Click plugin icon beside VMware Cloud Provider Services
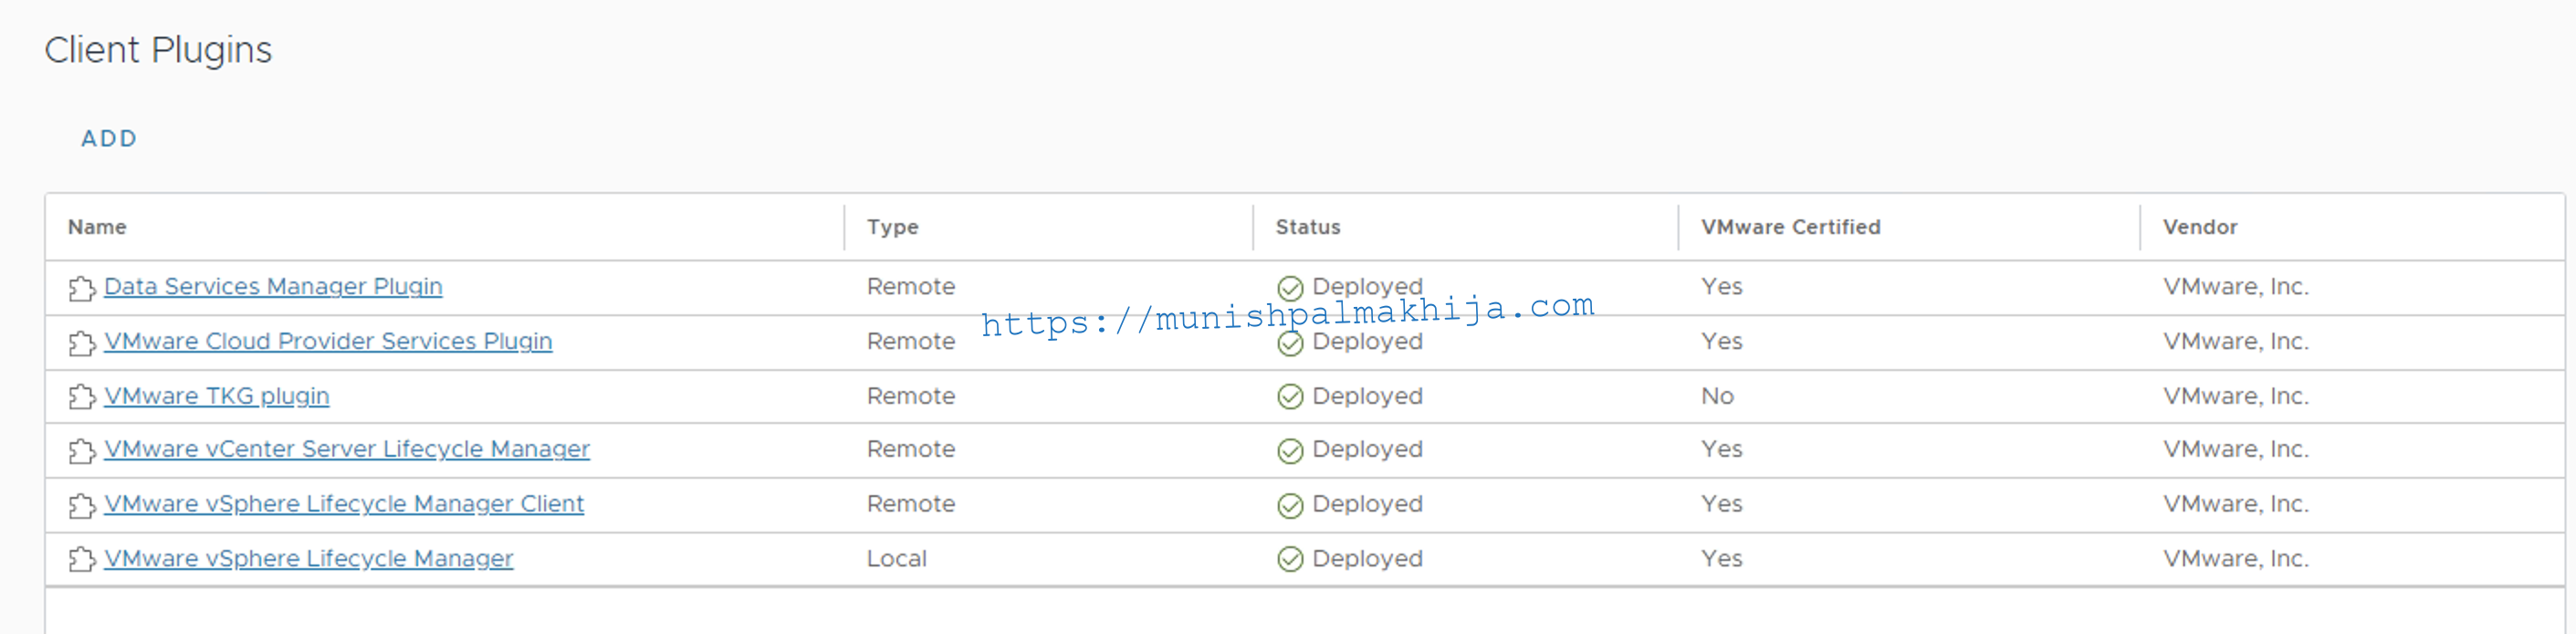Image resolution: width=2576 pixels, height=634 pixels. point(82,344)
